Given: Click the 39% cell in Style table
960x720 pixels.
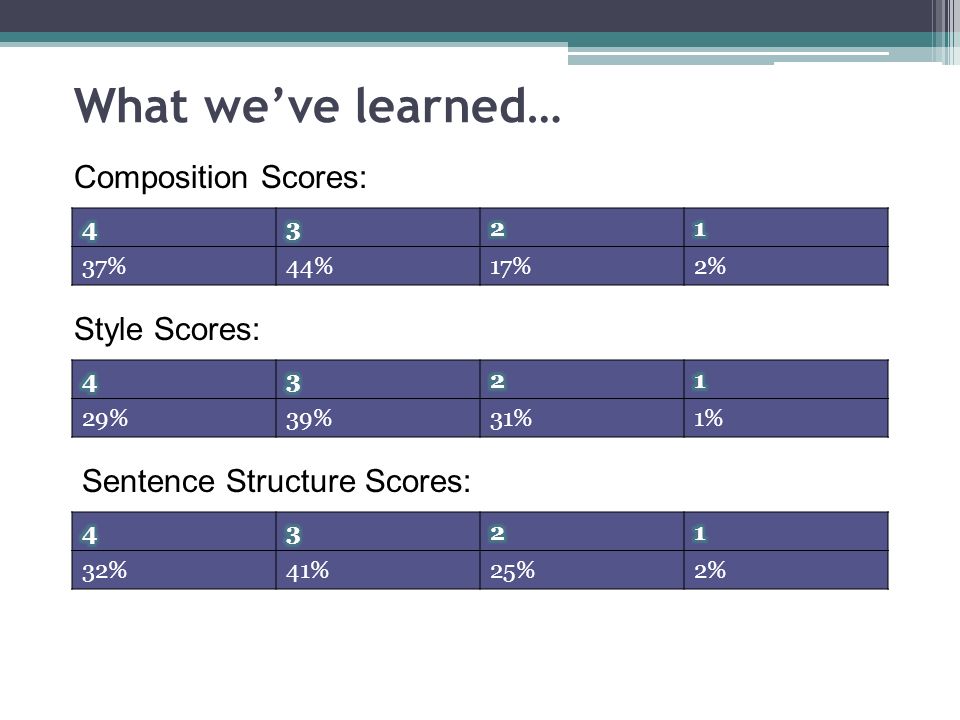Looking at the screenshot, I should tap(378, 418).
